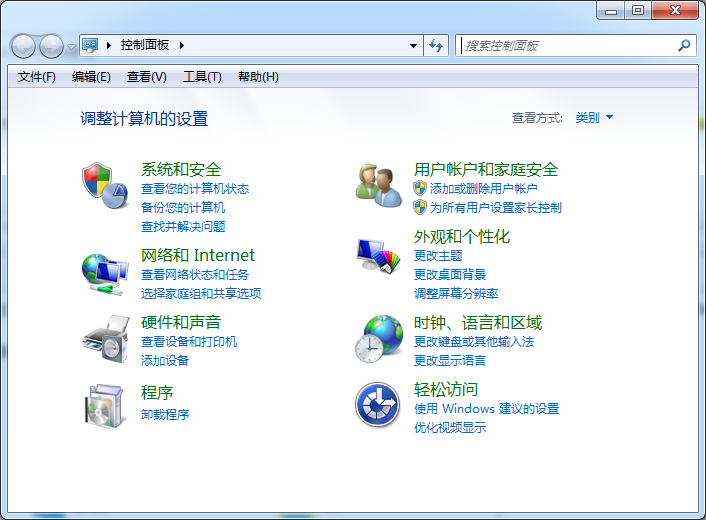Viewport: 706px width, 520px height.
Task: Expand the recent pages arrow near Back button
Action: 71,47
